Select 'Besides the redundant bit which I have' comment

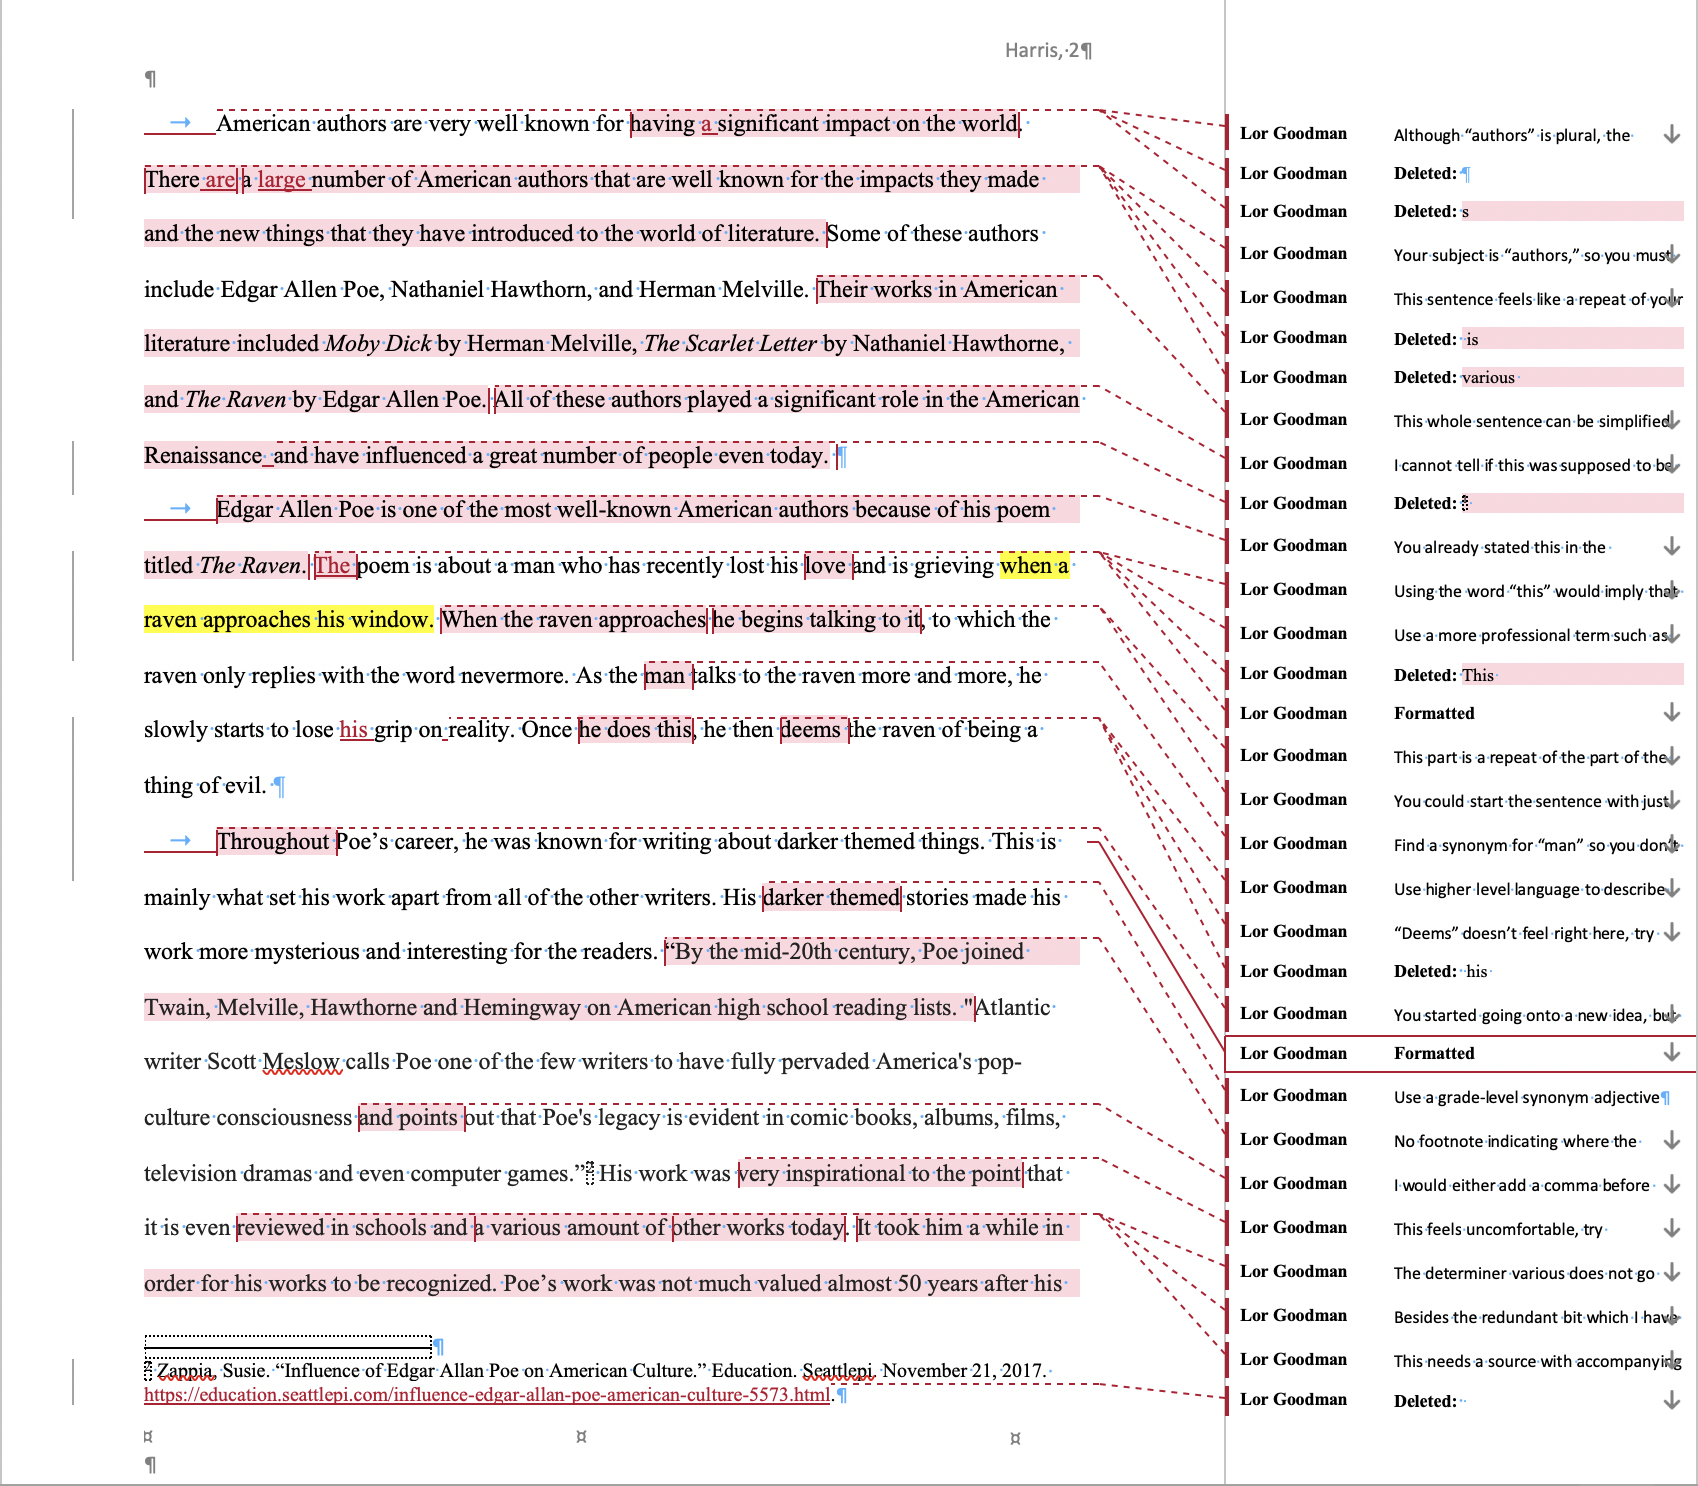[x=1460, y=1316]
